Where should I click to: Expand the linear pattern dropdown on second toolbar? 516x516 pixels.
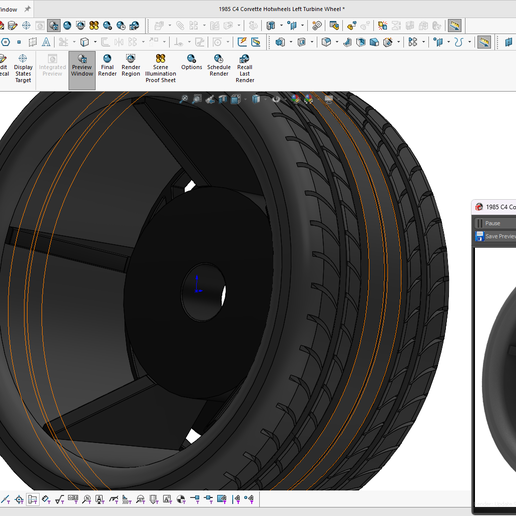point(424,42)
